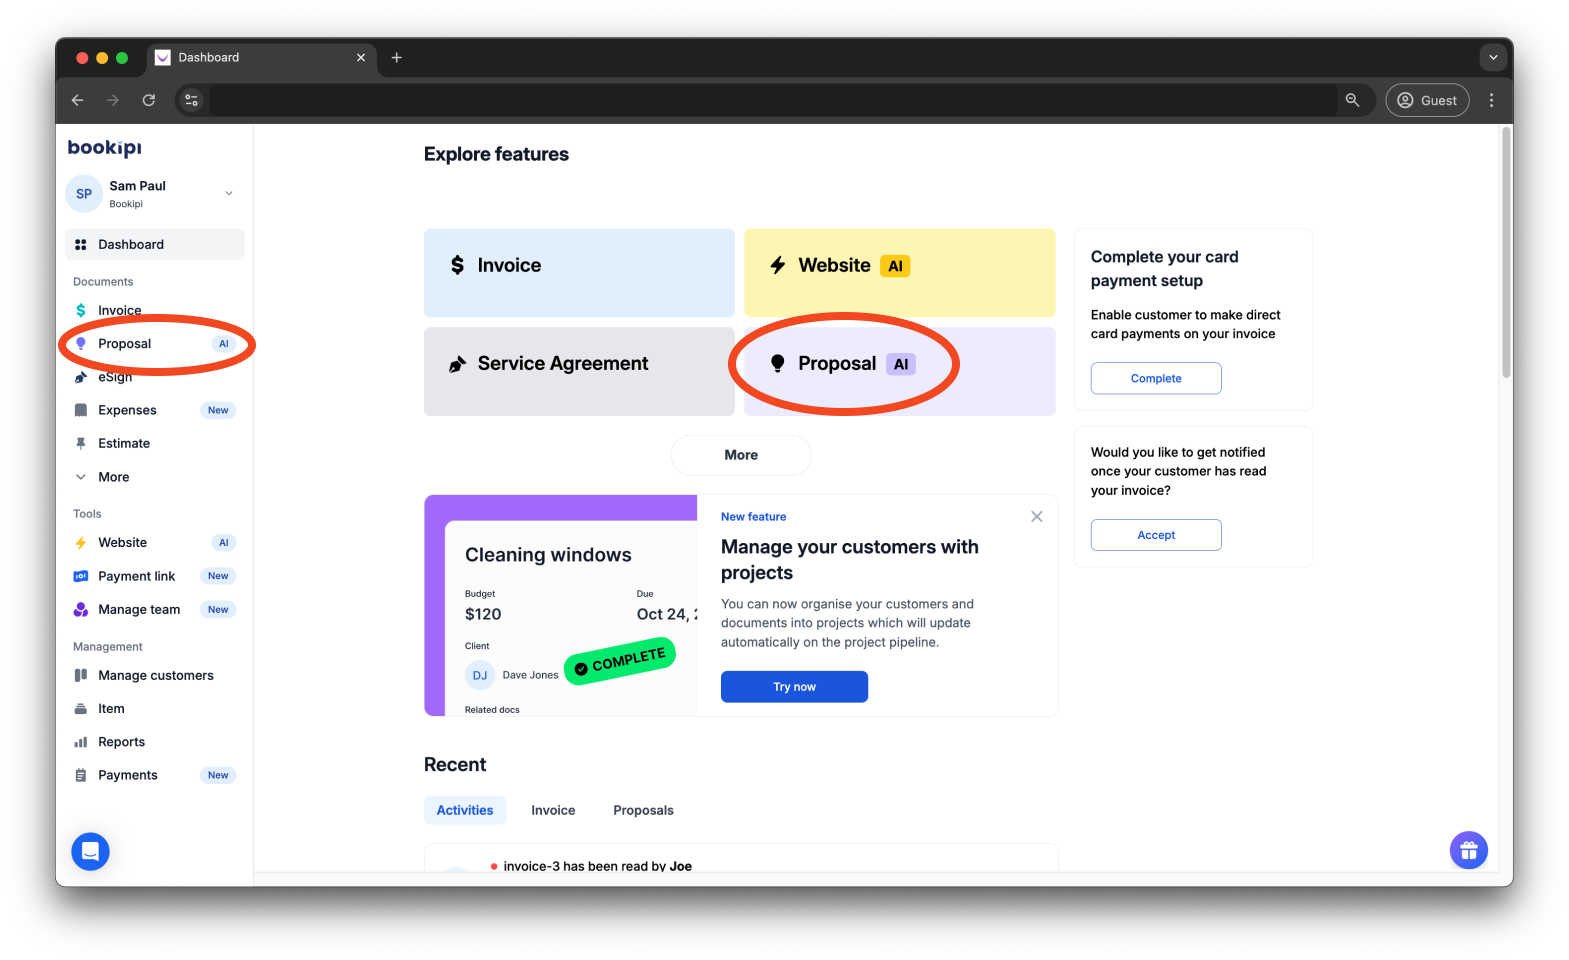Screen dimensions: 1569x960
Task: Click Complete for card payment setup
Action: tap(1156, 378)
